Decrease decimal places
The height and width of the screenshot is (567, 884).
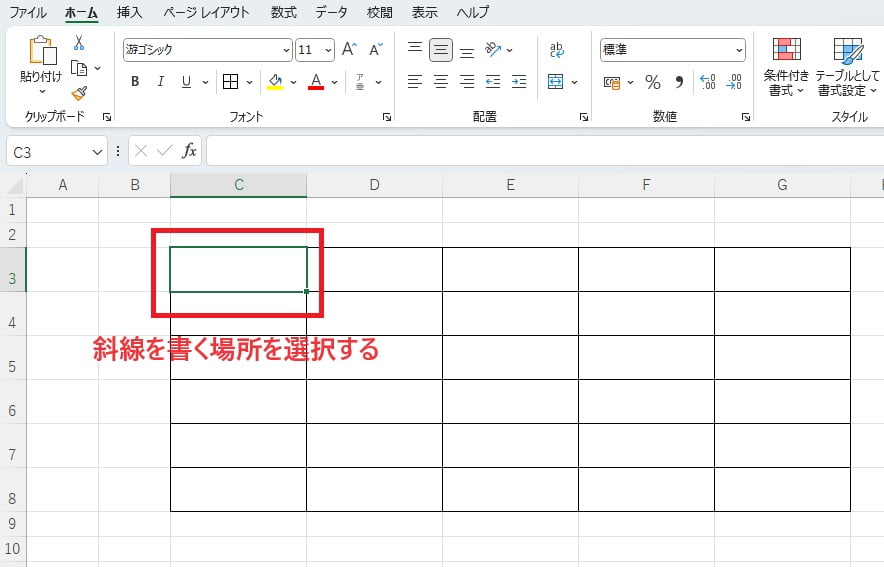click(x=733, y=82)
